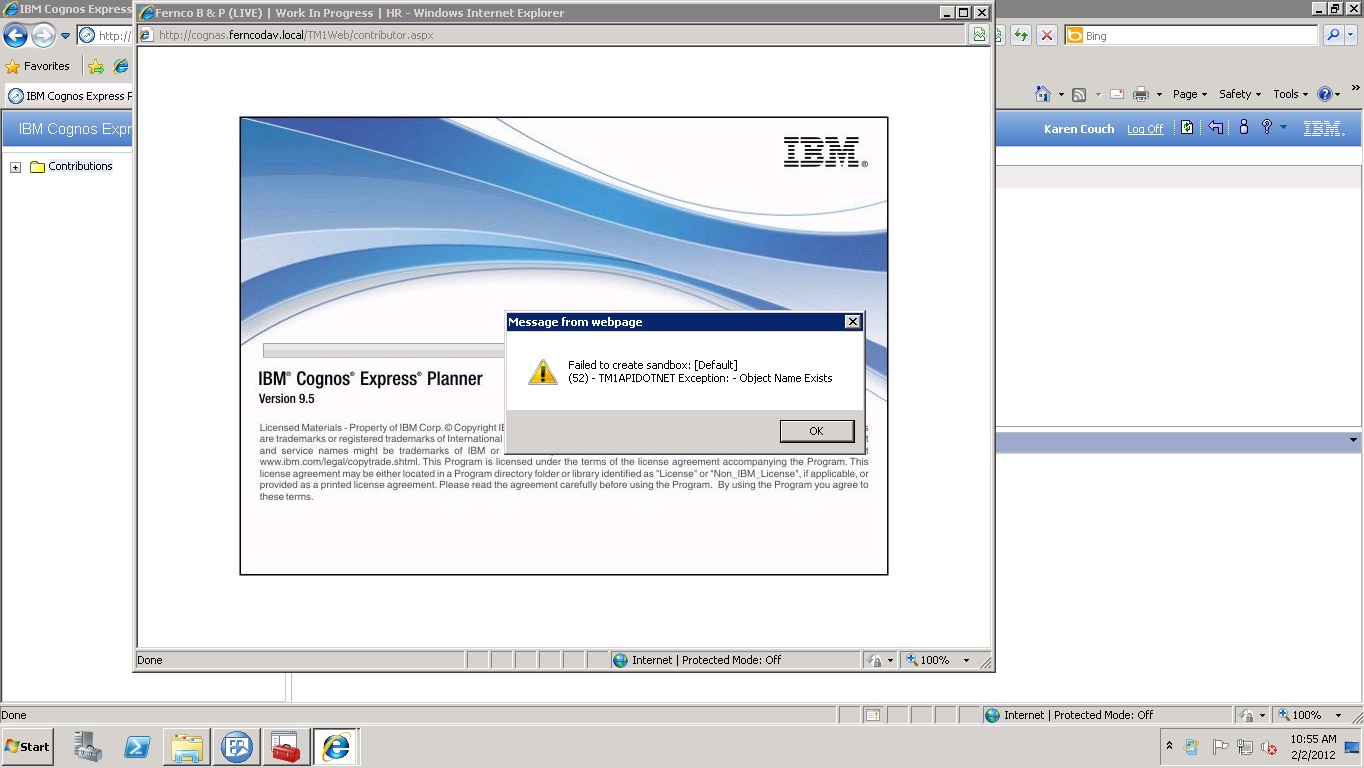Expand the Contributions tree node
This screenshot has height=768, width=1364.
point(15,167)
